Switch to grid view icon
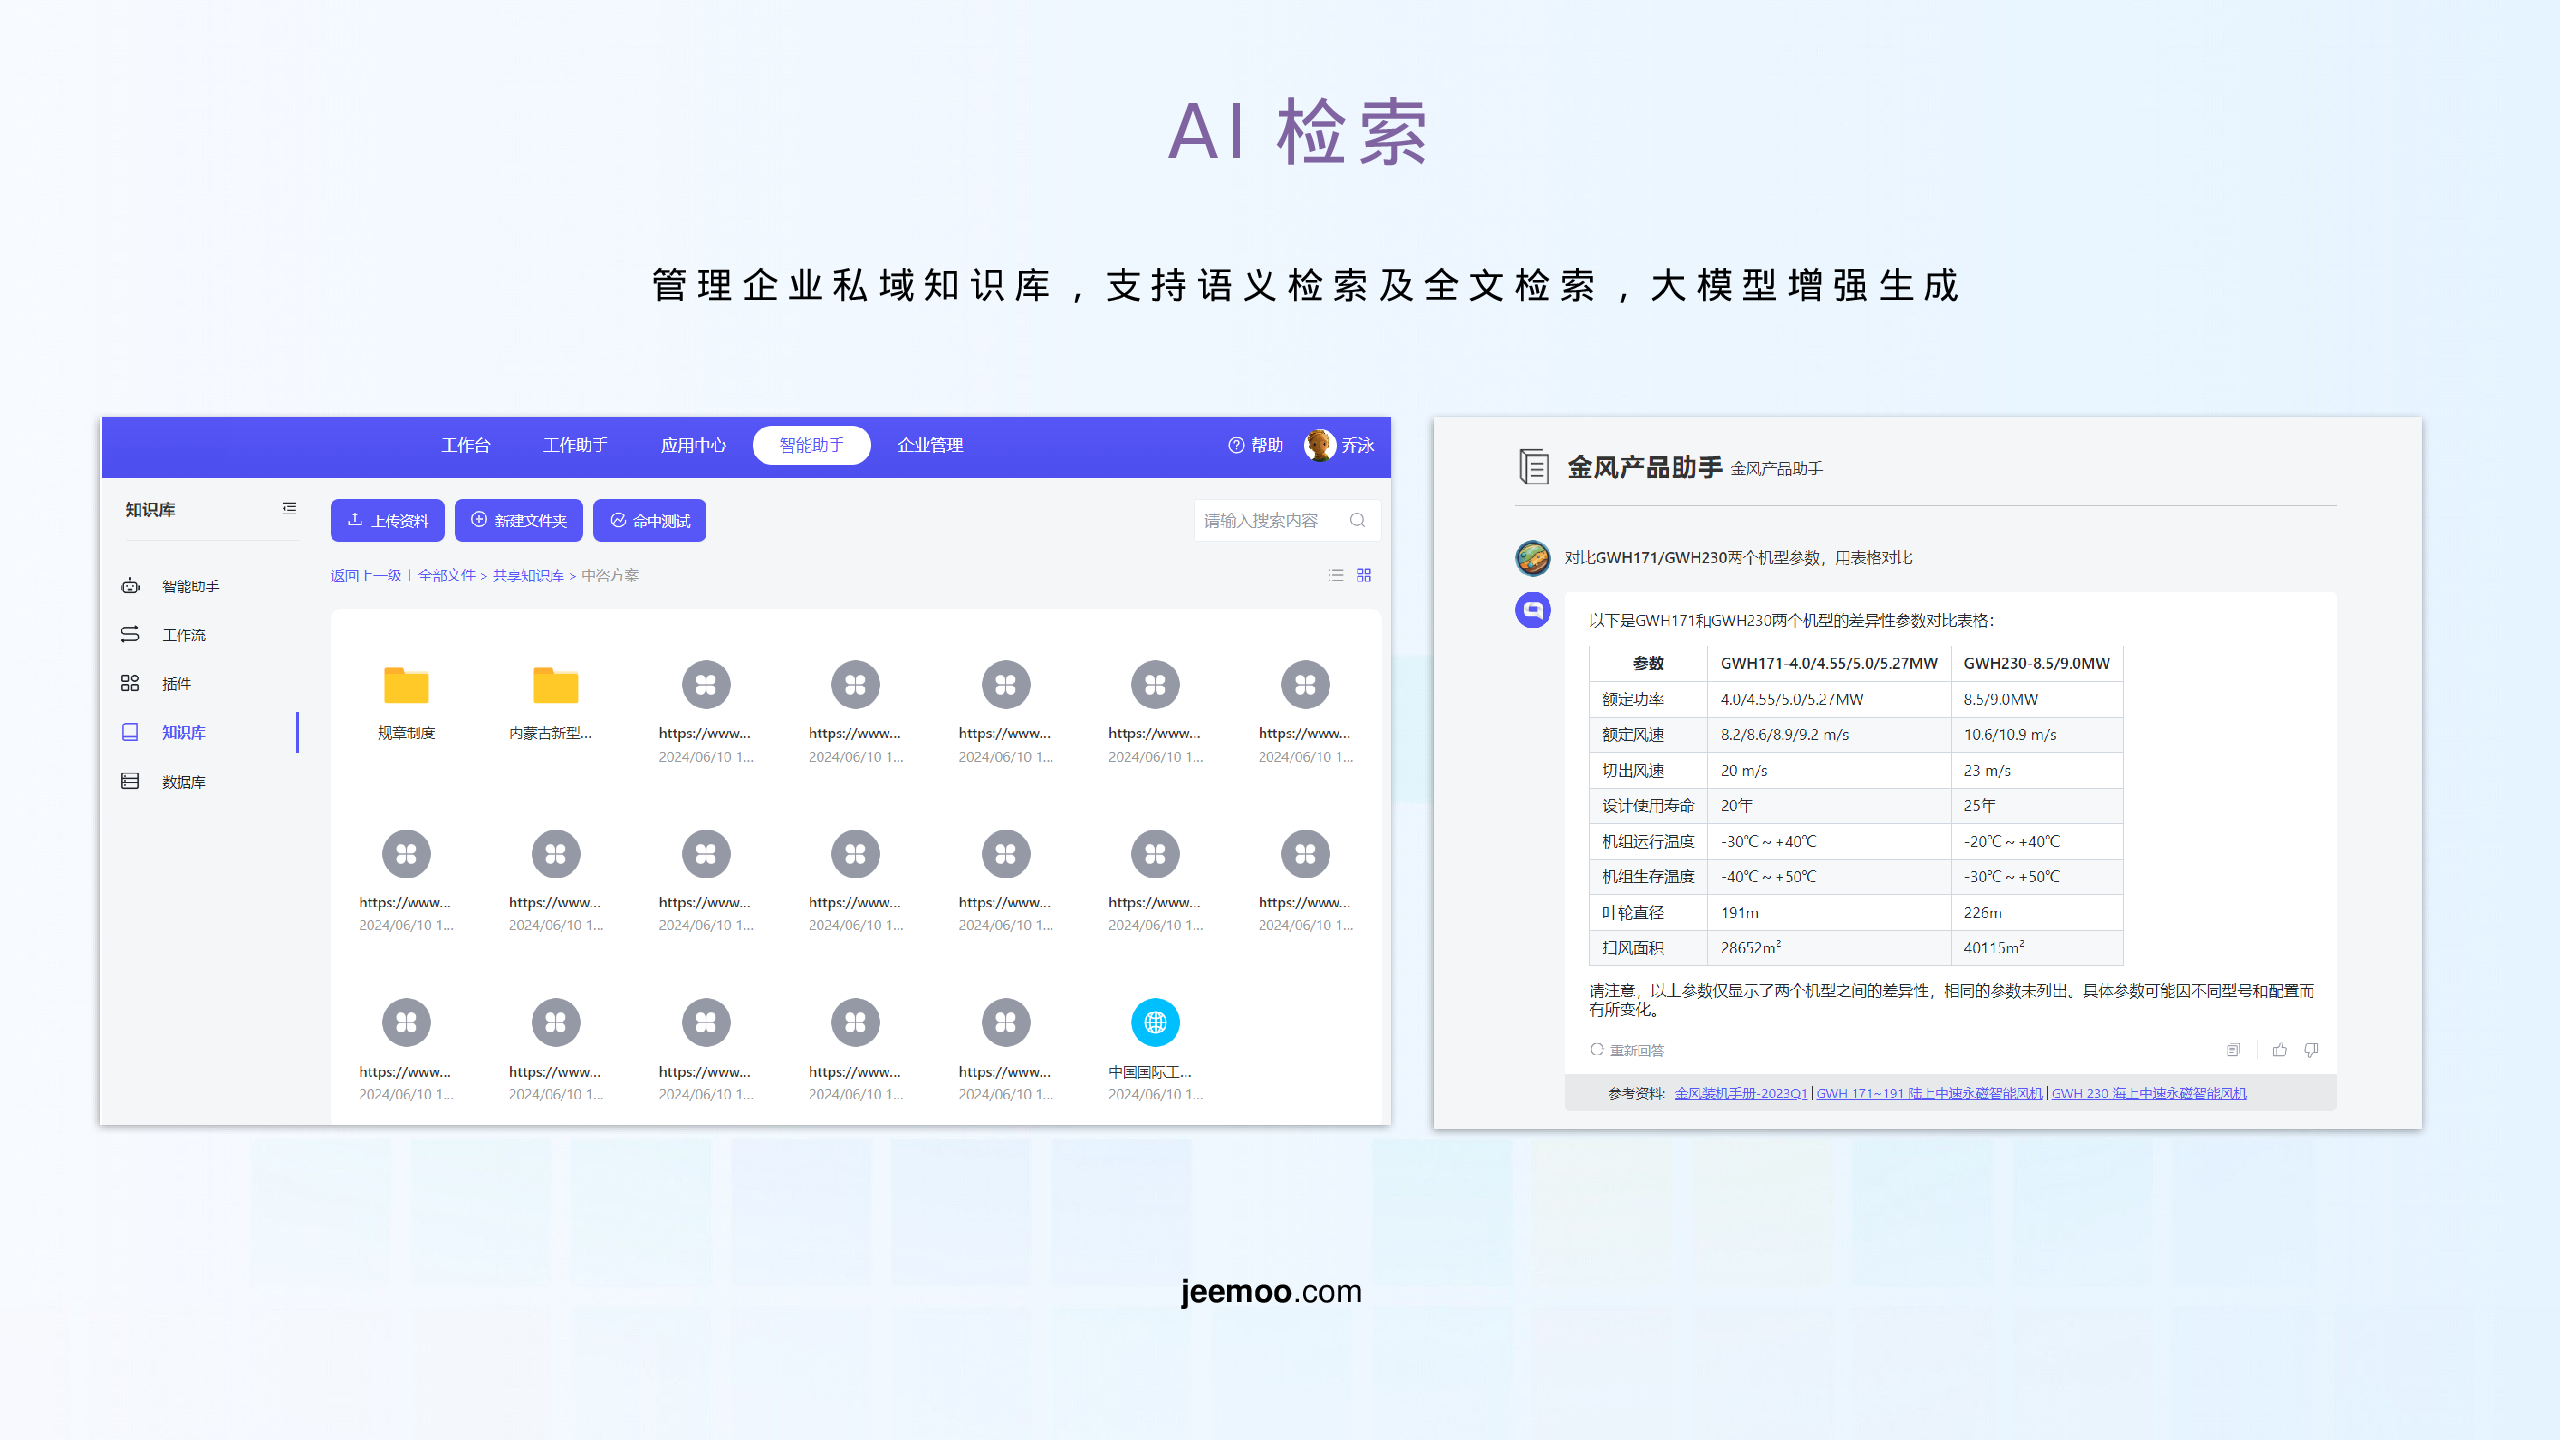Screen dimensions: 2560x1440 pyautogui.click(x=1364, y=575)
